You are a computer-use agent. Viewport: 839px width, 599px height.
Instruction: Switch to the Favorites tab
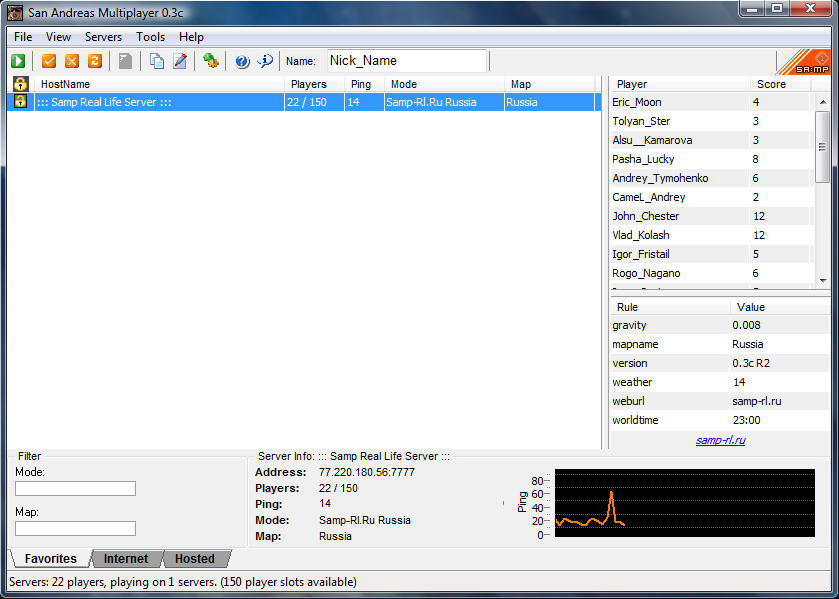click(x=50, y=559)
